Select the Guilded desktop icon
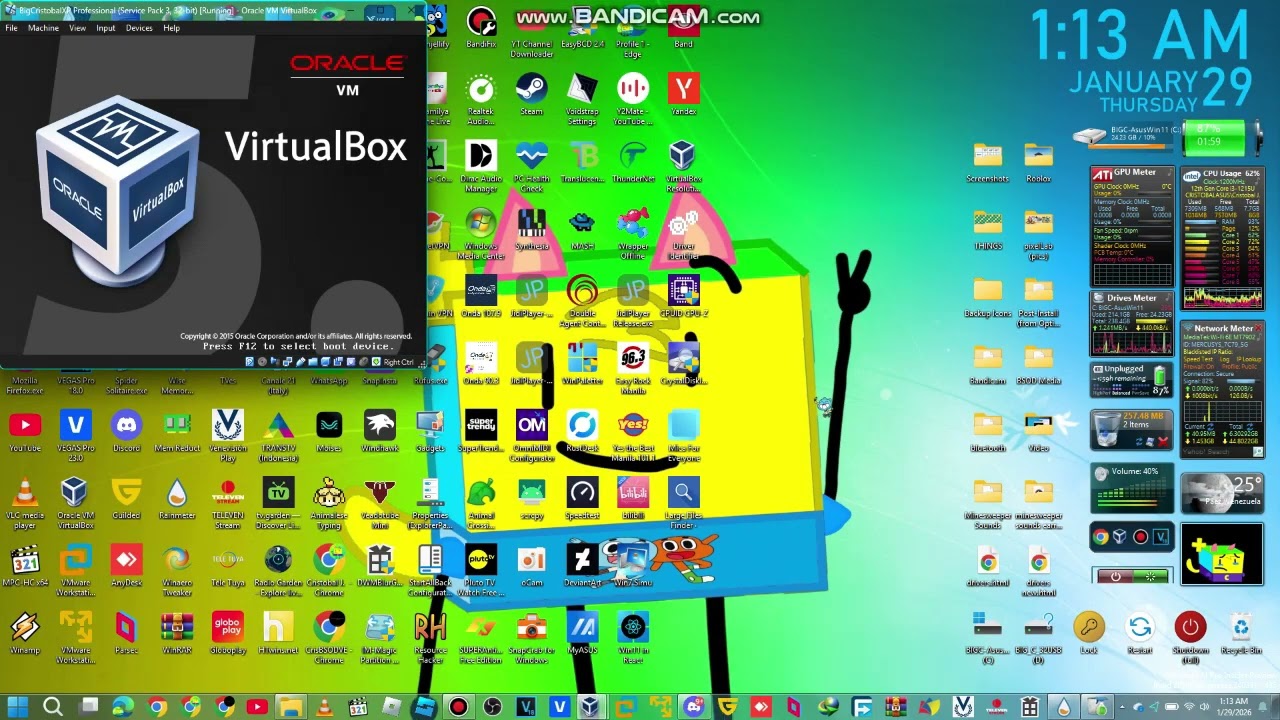1280x720 pixels. tap(126, 498)
